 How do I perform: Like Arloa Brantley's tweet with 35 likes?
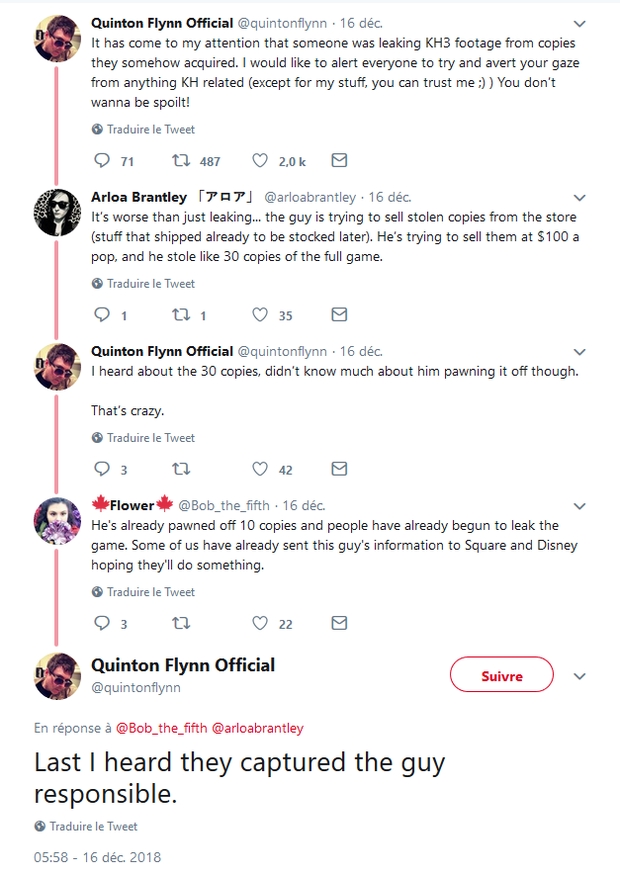click(x=260, y=315)
